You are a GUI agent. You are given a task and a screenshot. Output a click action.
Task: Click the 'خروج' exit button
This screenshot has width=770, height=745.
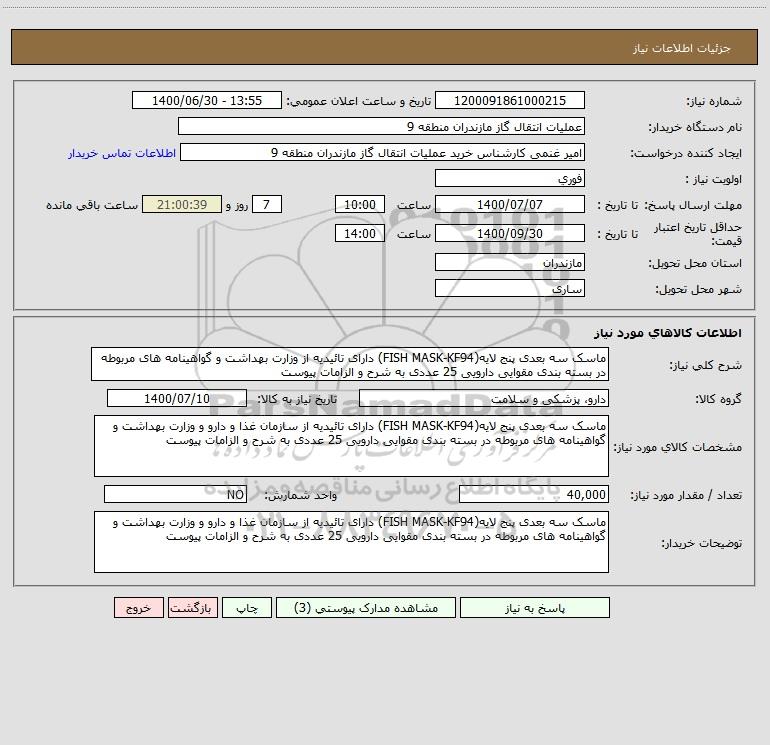tap(138, 607)
